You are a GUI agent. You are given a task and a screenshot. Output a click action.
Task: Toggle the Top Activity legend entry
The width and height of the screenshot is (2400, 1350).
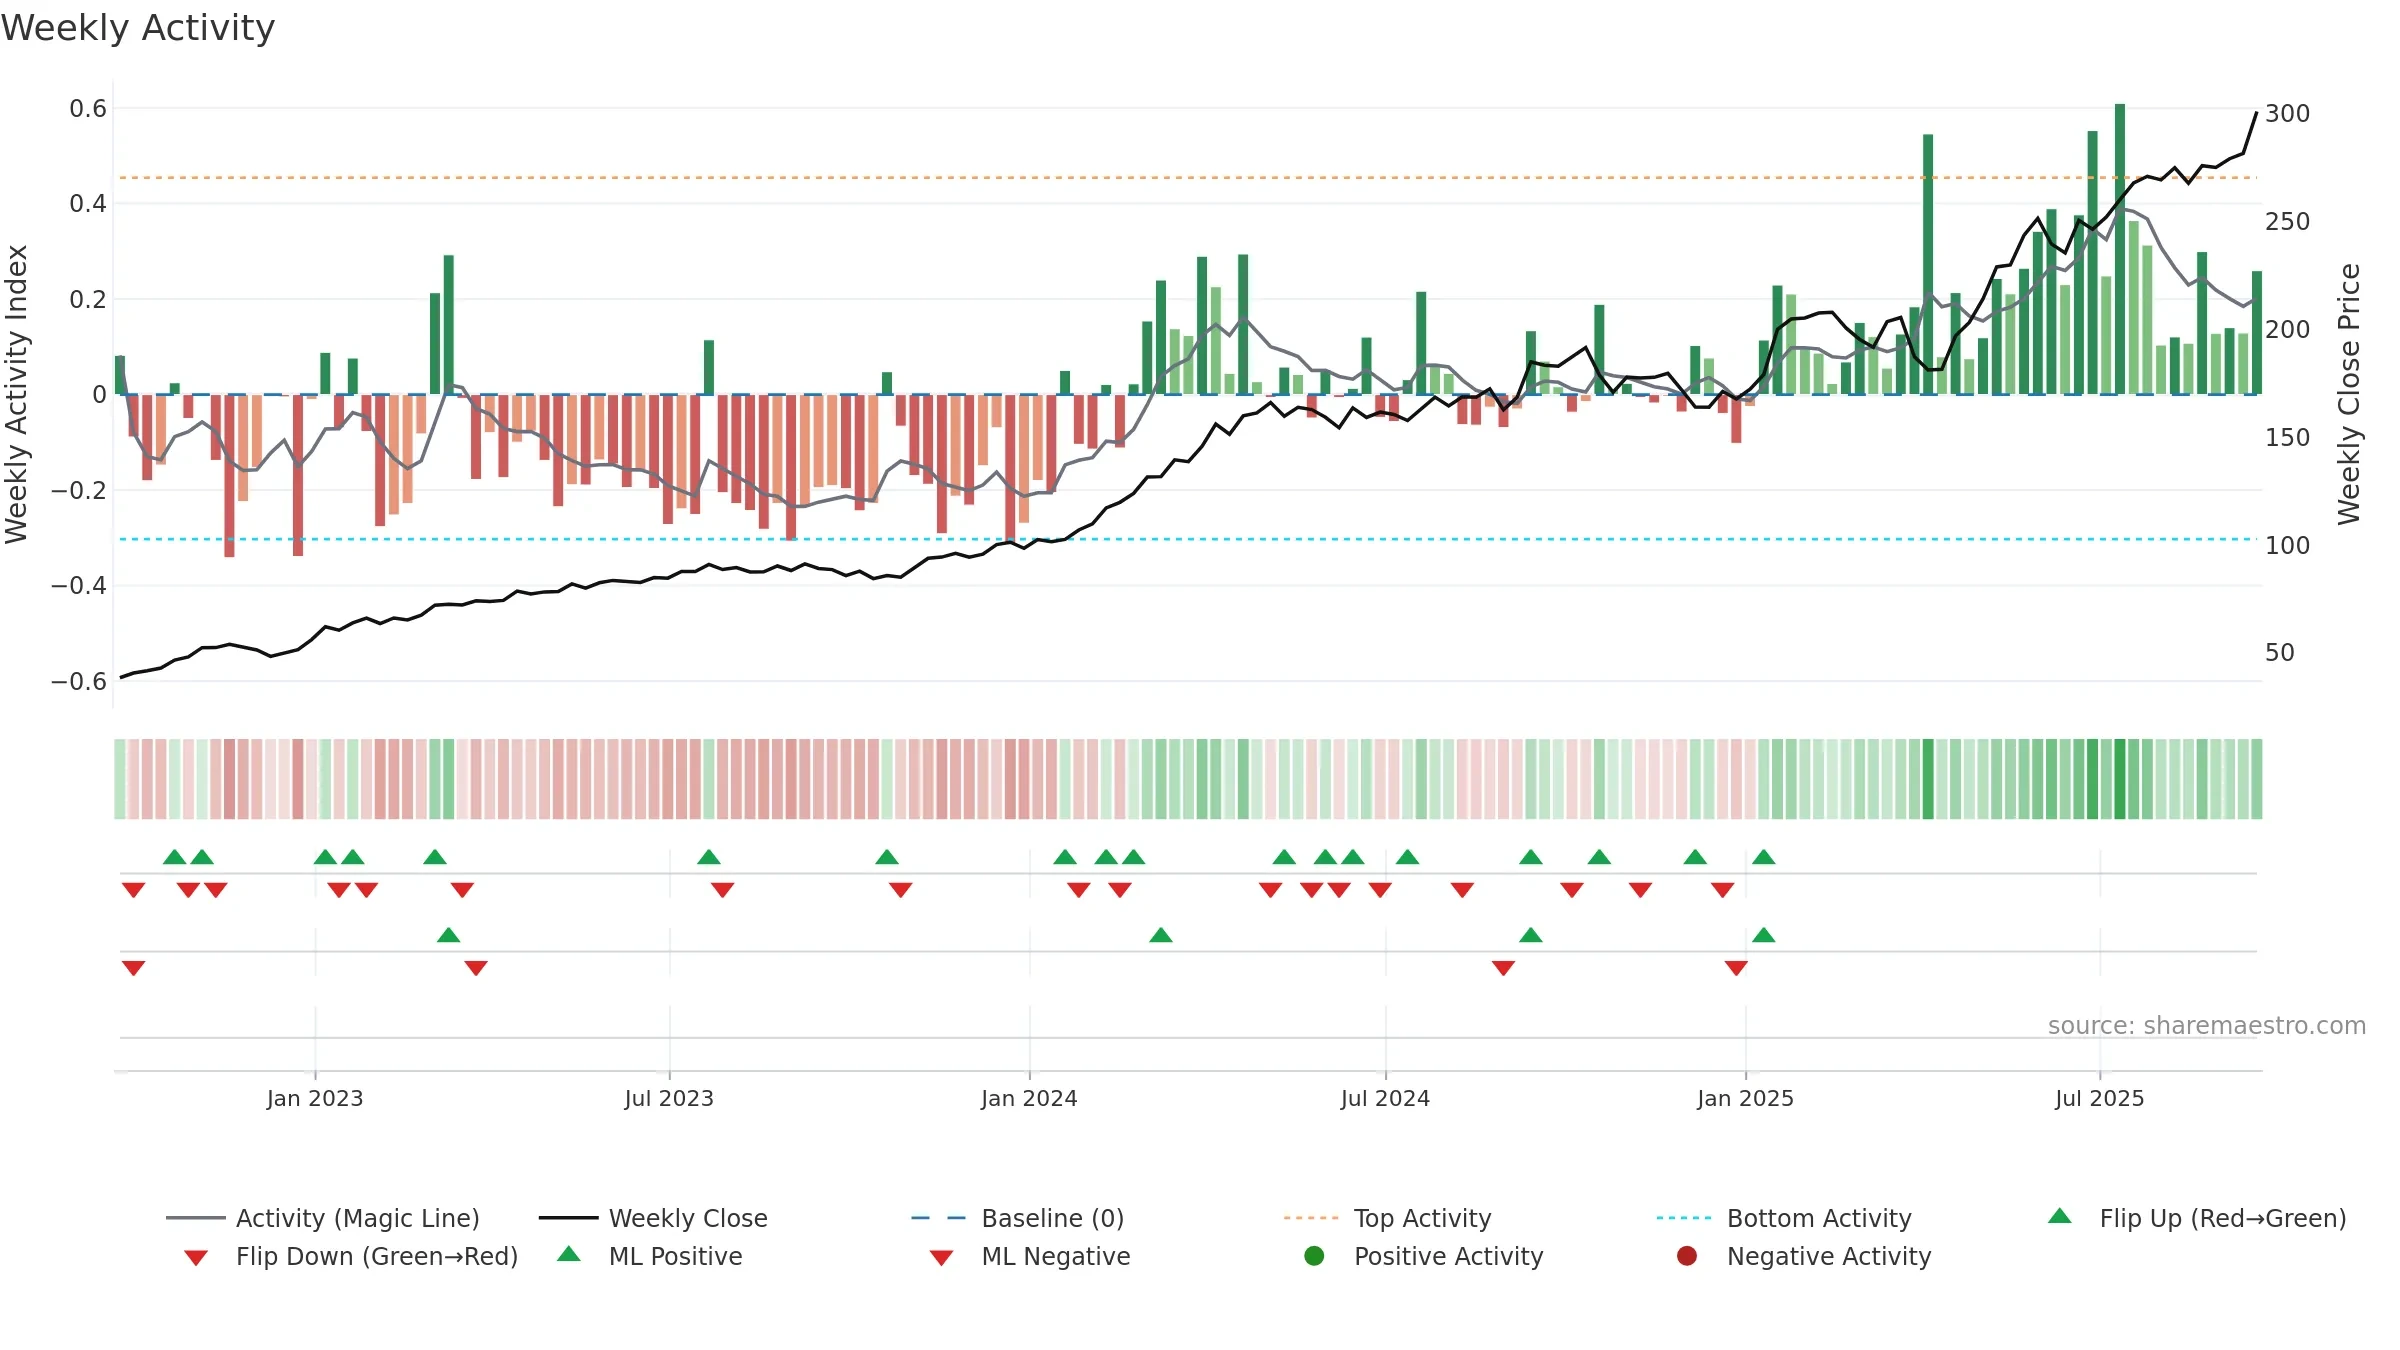1387,1218
